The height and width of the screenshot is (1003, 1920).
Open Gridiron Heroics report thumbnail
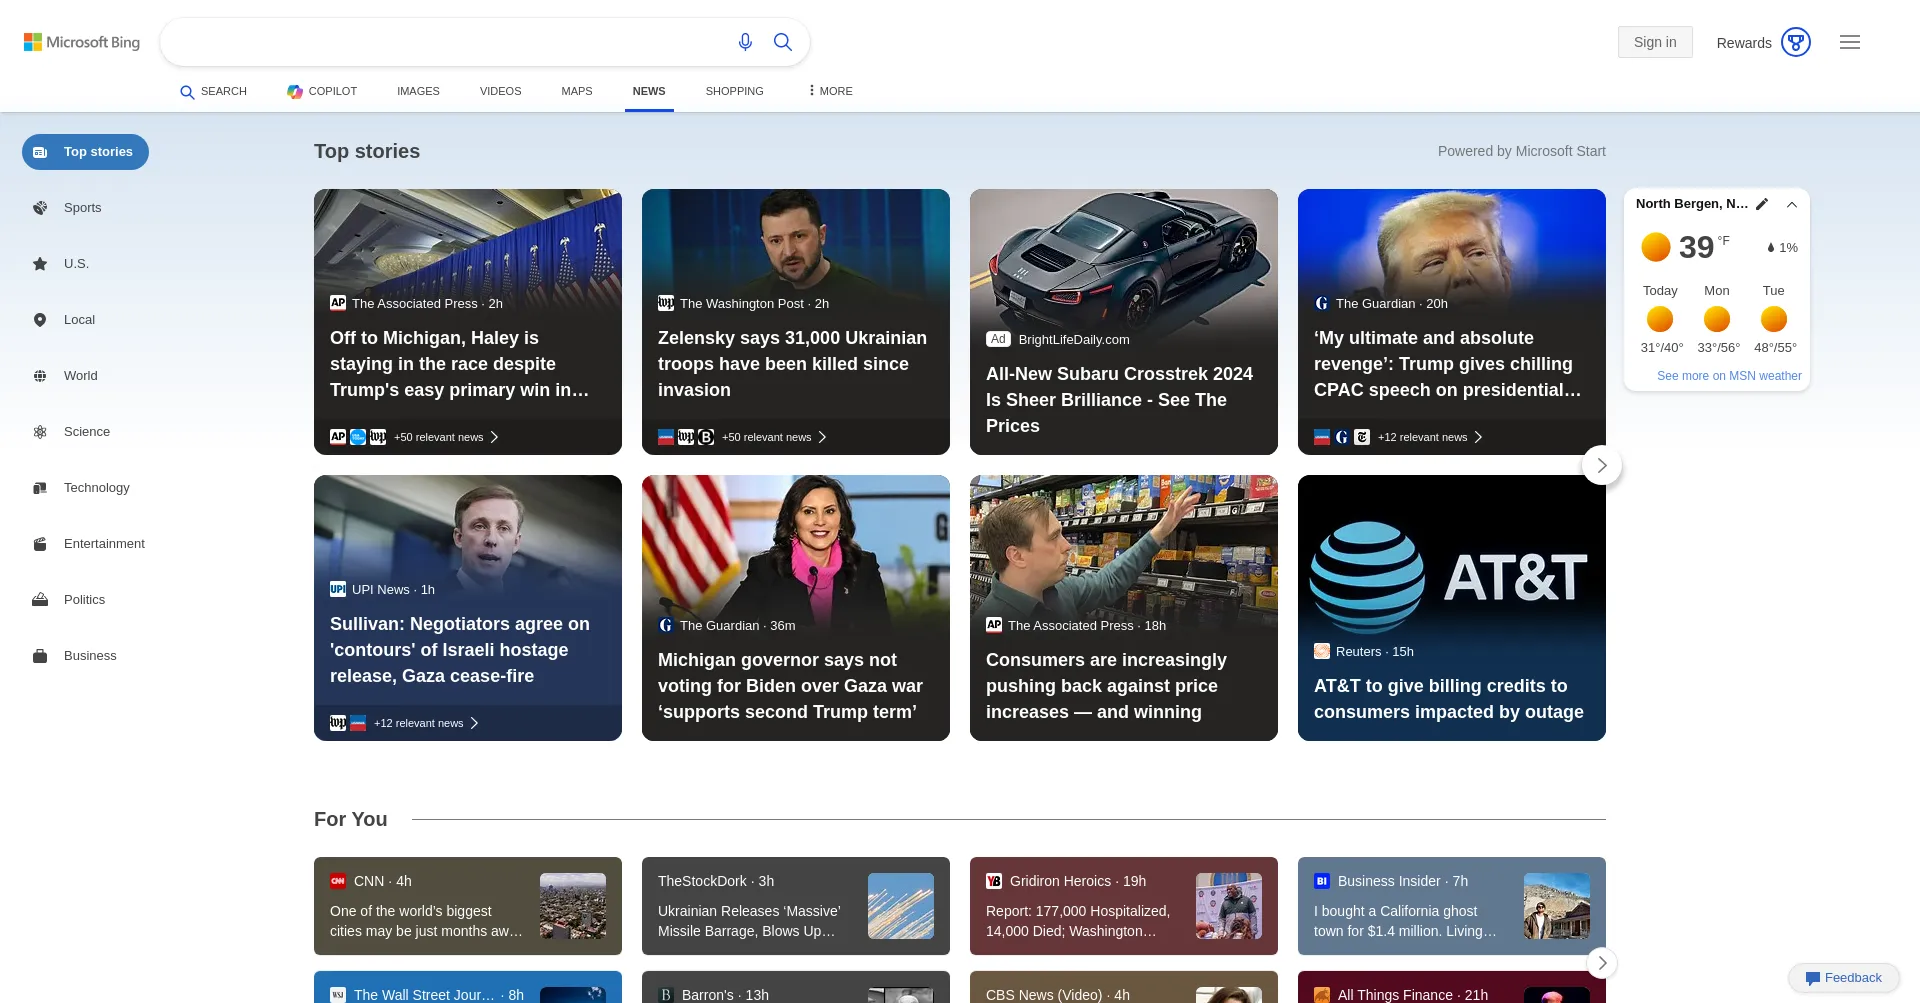[x=1229, y=906]
